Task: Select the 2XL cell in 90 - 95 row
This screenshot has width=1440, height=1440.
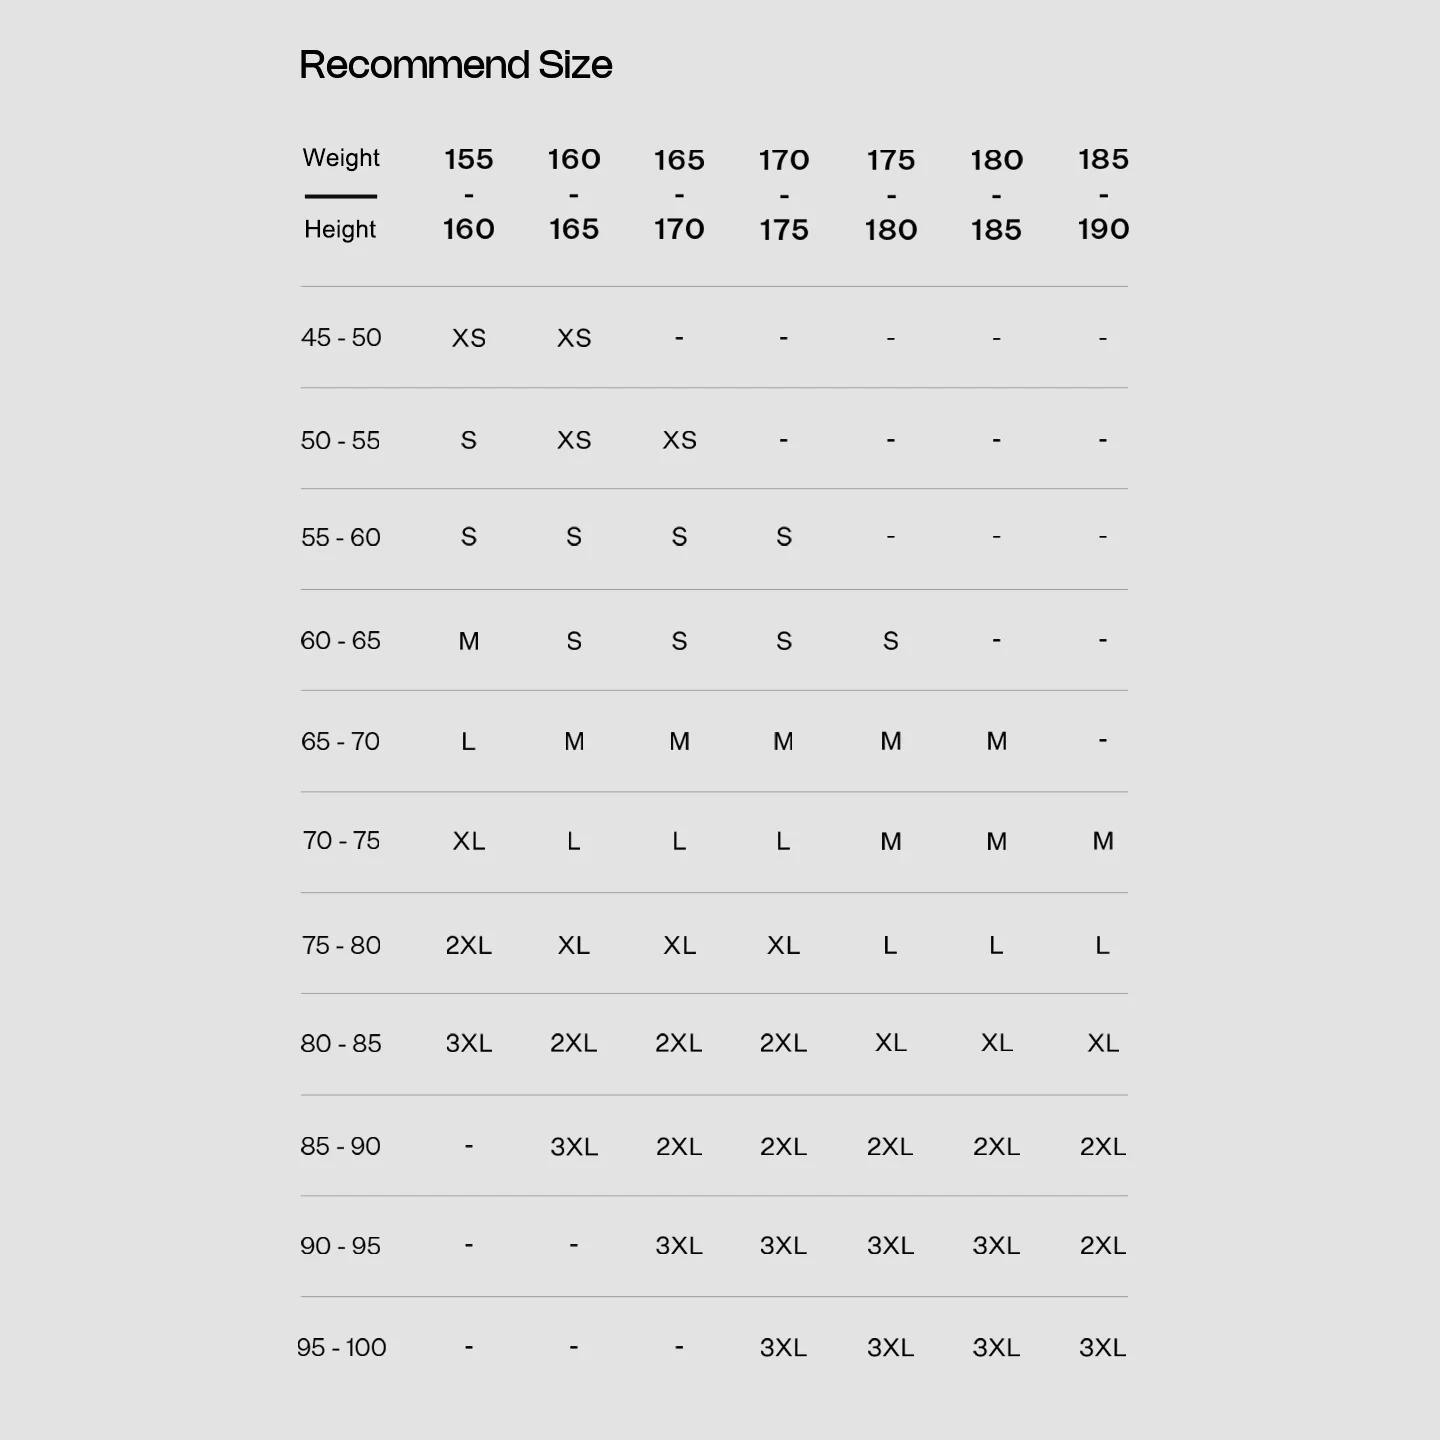Action: coord(1103,1245)
